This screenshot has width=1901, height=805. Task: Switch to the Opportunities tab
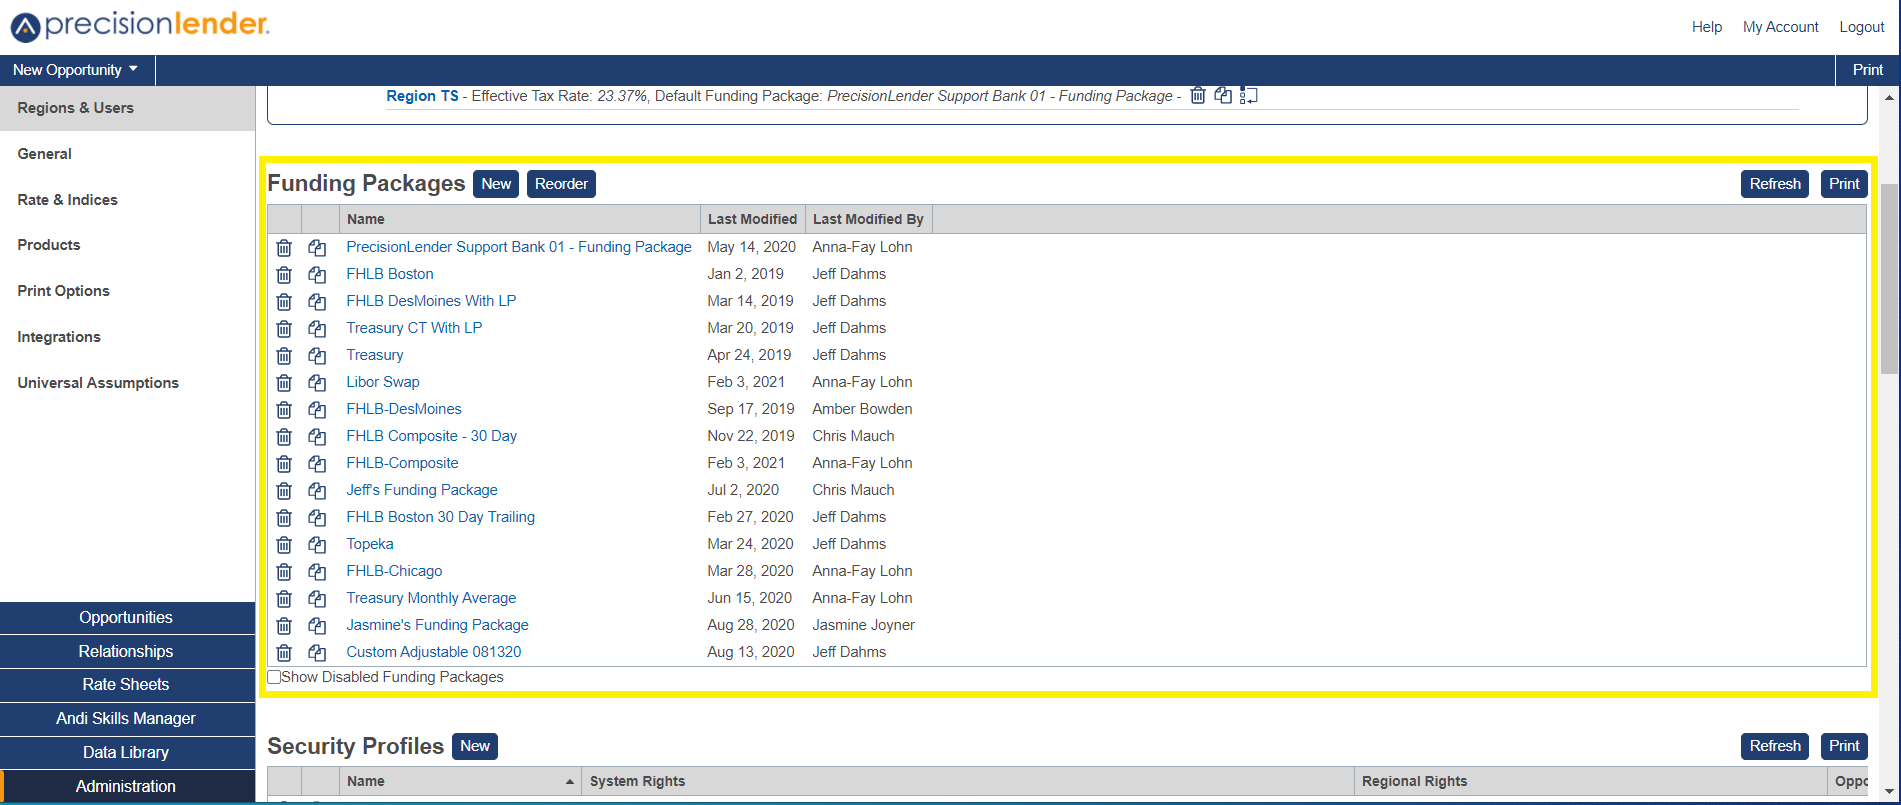click(127, 618)
